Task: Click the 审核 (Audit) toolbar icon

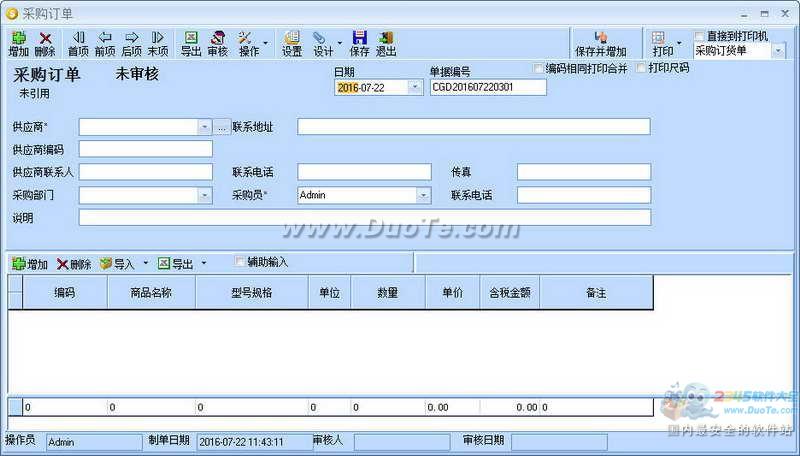Action: tap(217, 43)
